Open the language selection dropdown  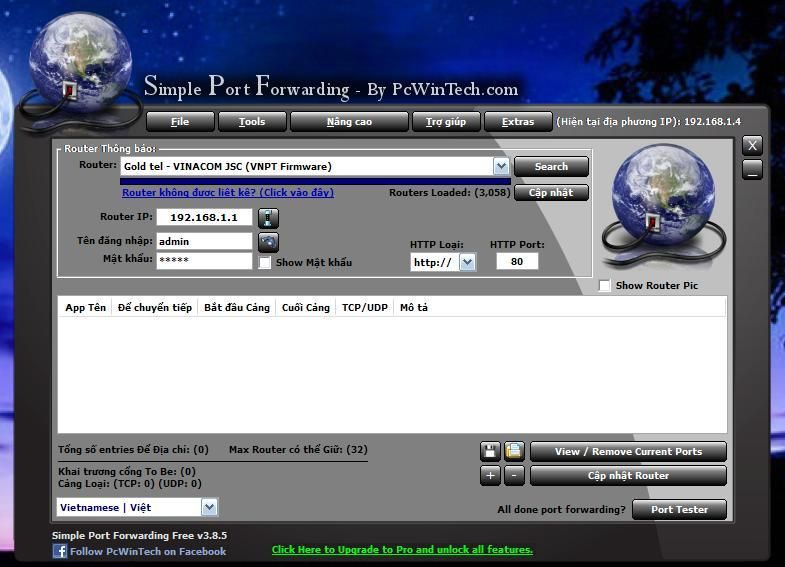pyautogui.click(x=209, y=507)
